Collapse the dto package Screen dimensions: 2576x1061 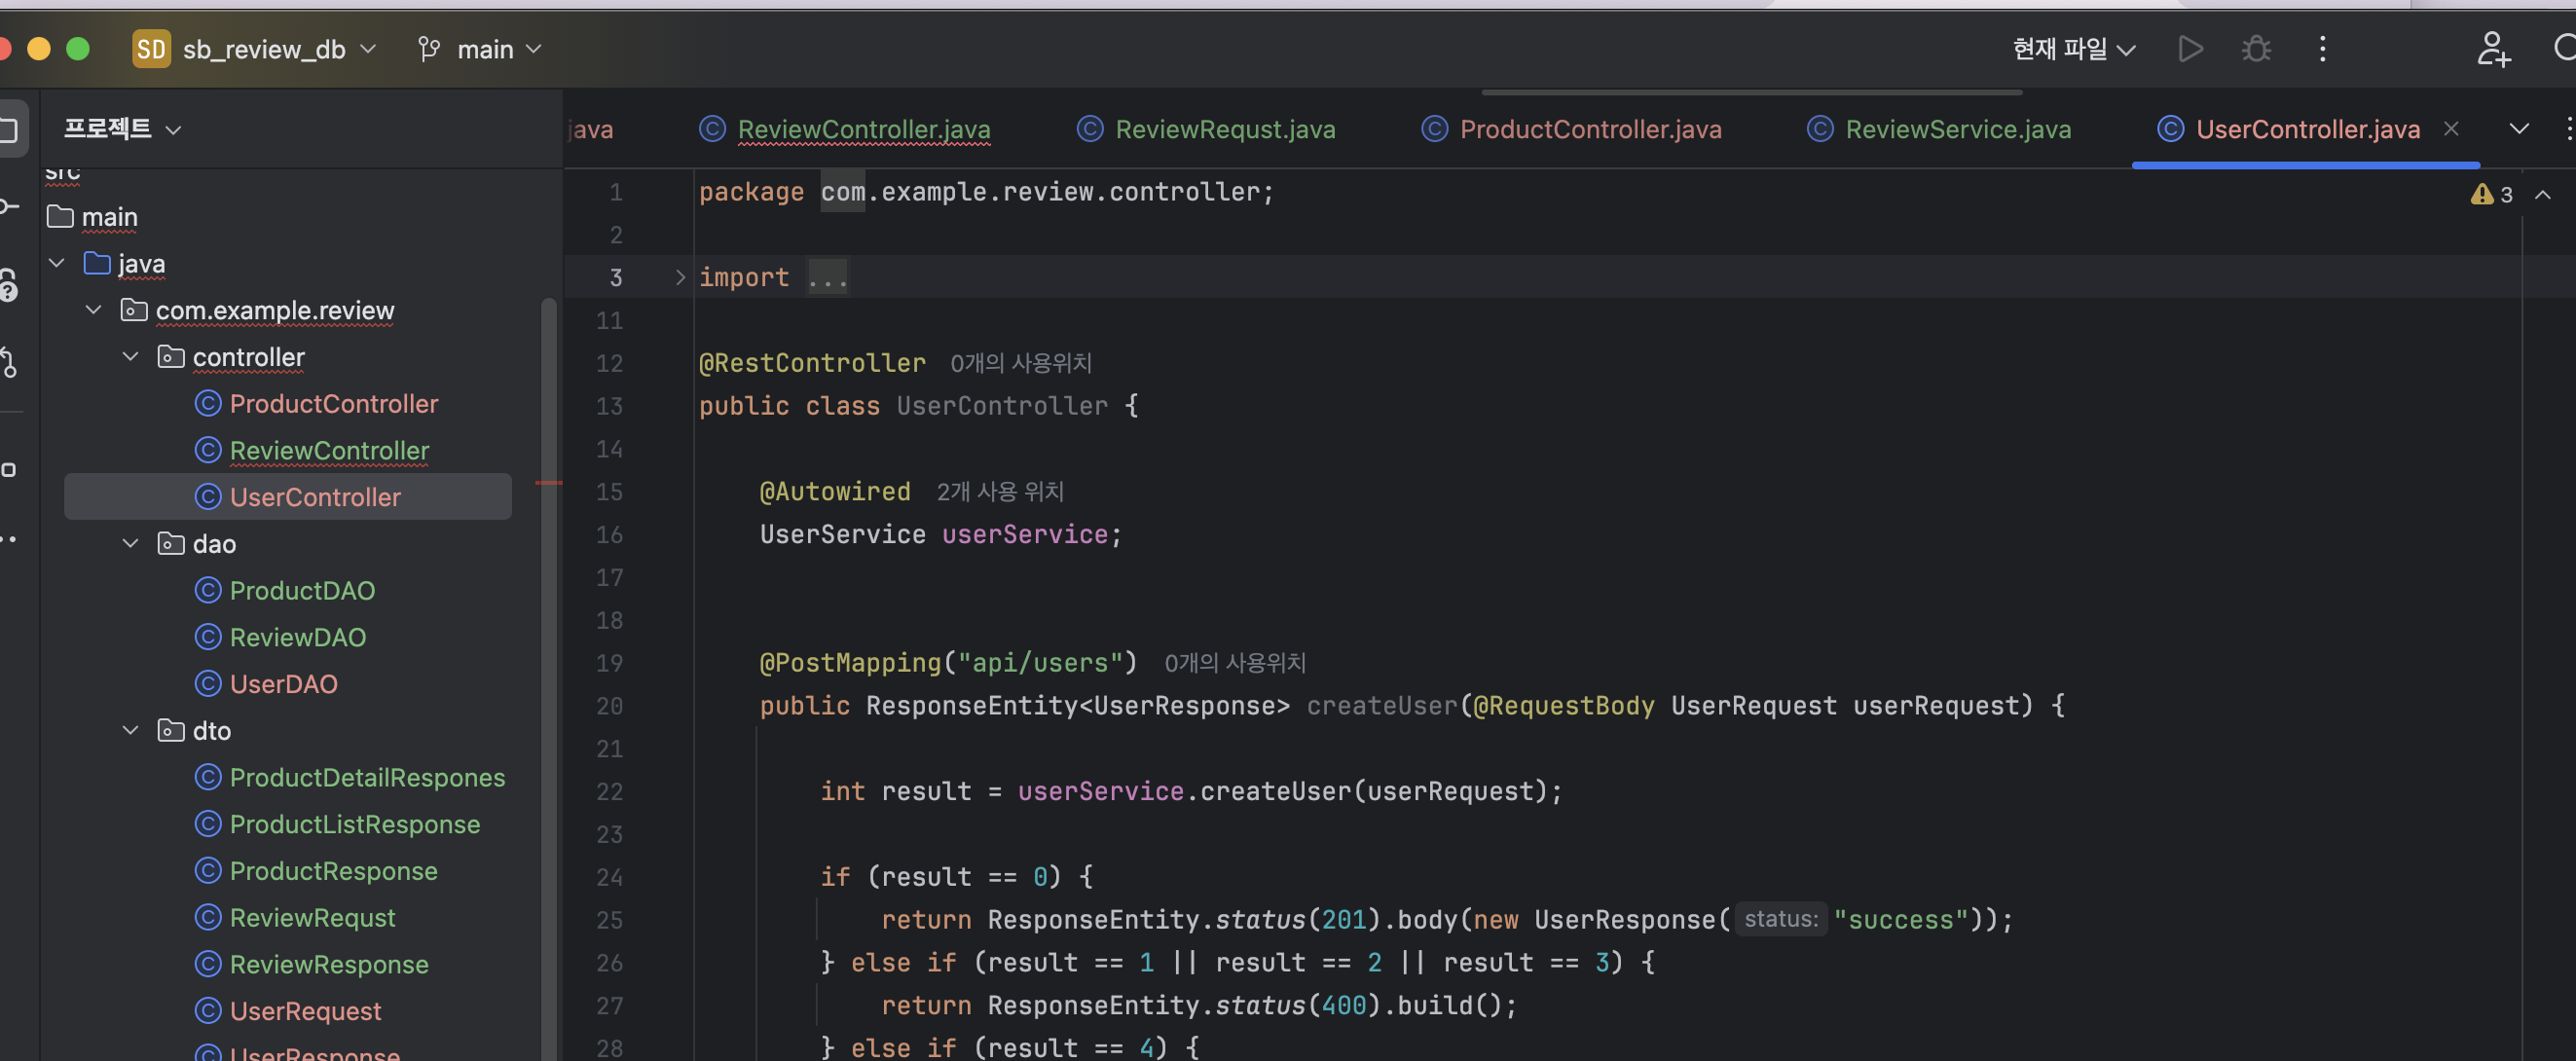[131, 730]
